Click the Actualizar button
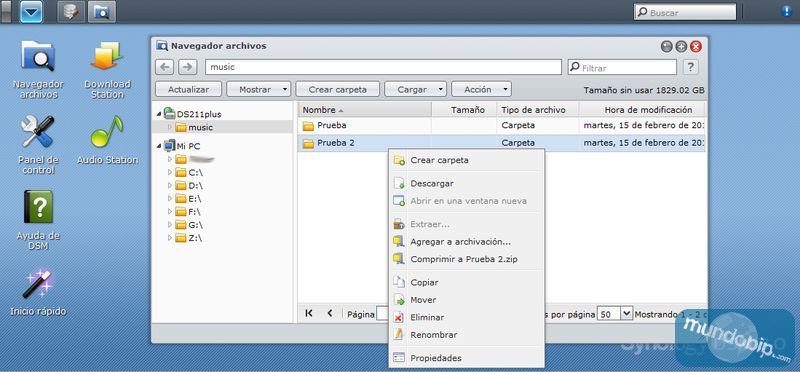The image size is (800, 372). click(x=188, y=89)
